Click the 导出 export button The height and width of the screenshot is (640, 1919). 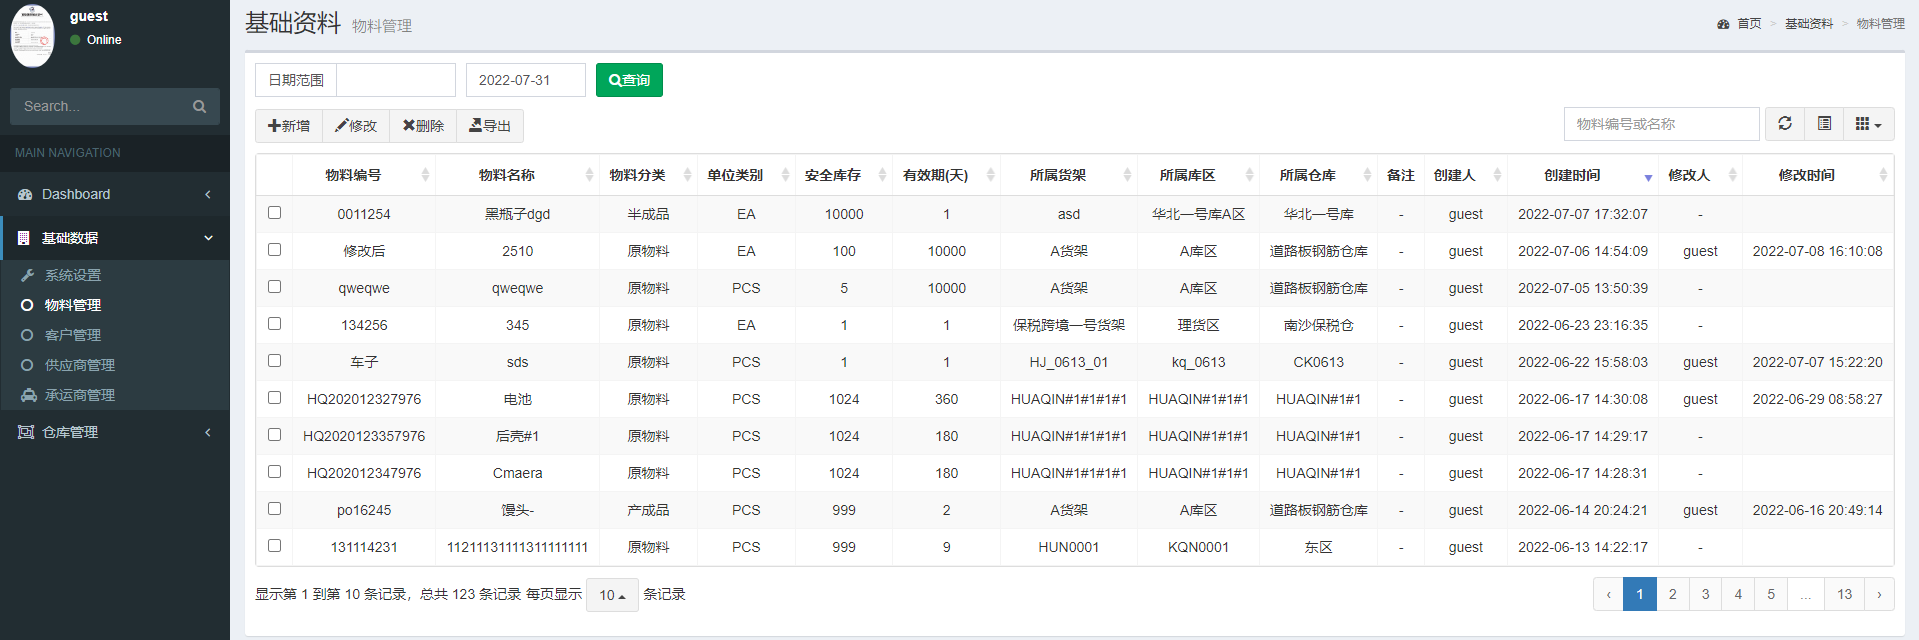pyautogui.click(x=490, y=126)
